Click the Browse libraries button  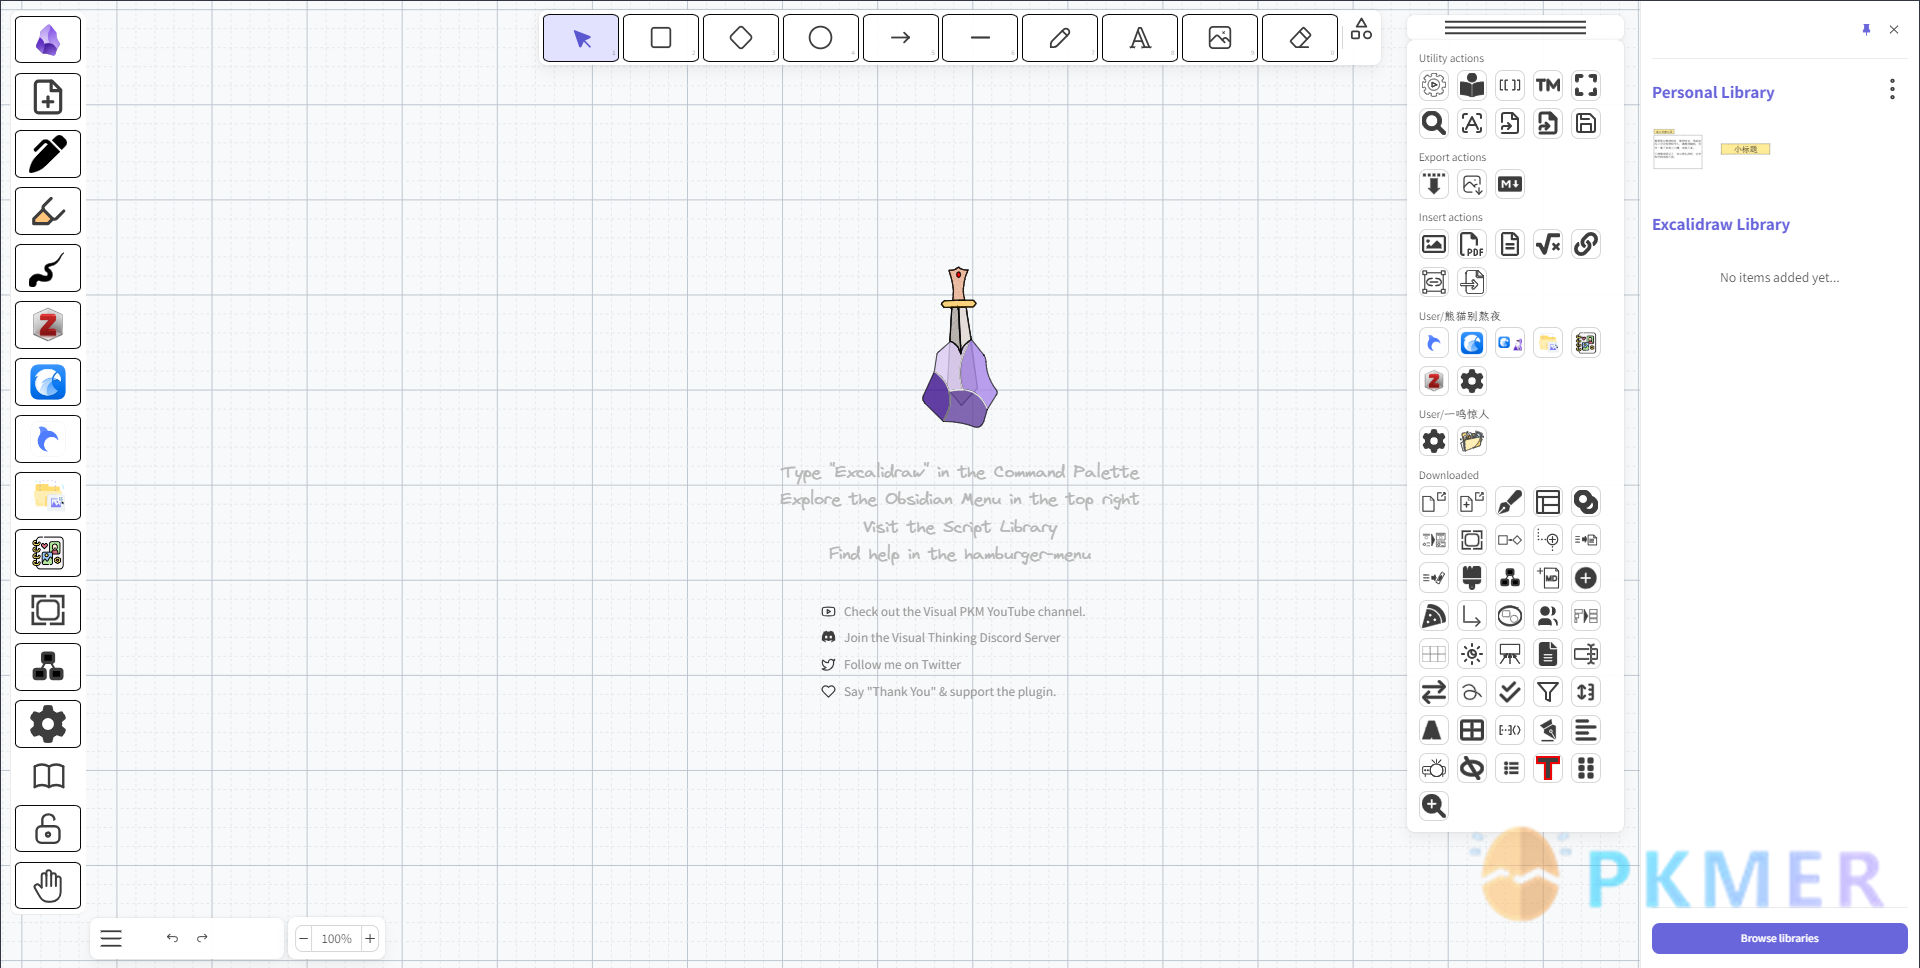coord(1779,938)
